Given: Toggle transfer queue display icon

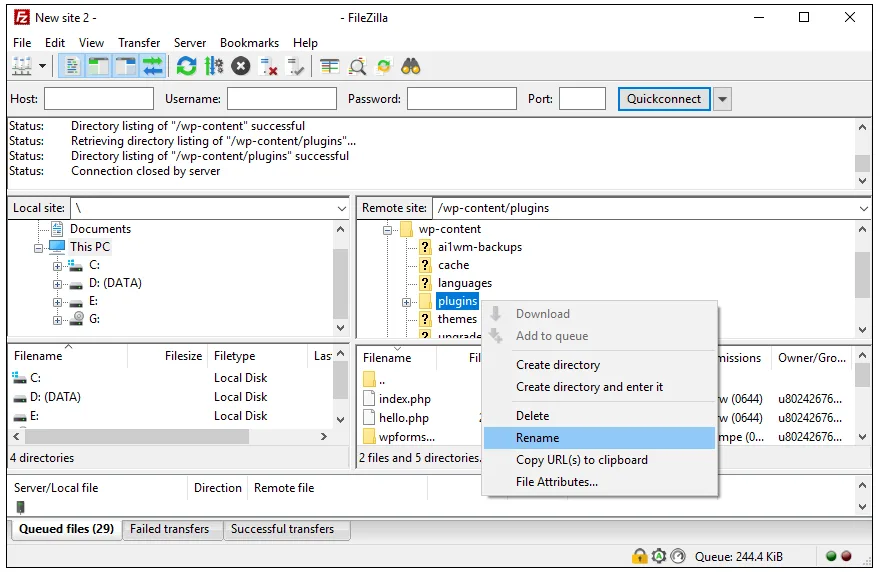Looking at the screenshot, I should [153, 66].
